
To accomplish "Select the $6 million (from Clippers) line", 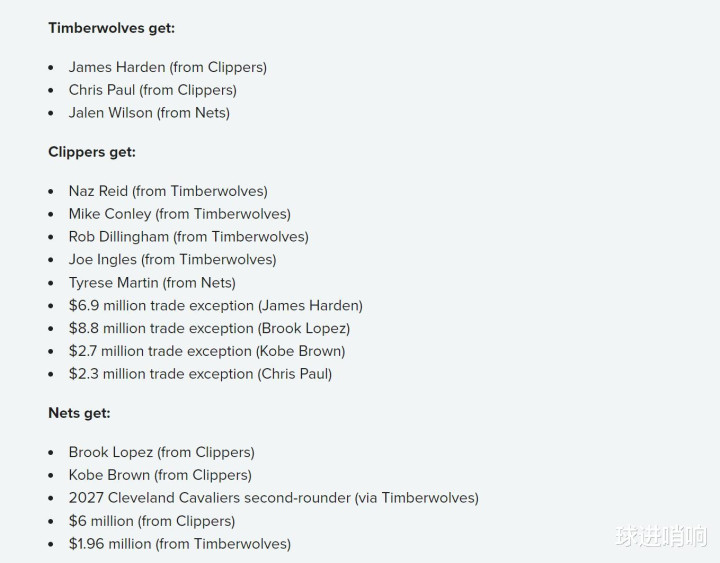I will click(152, 521).
